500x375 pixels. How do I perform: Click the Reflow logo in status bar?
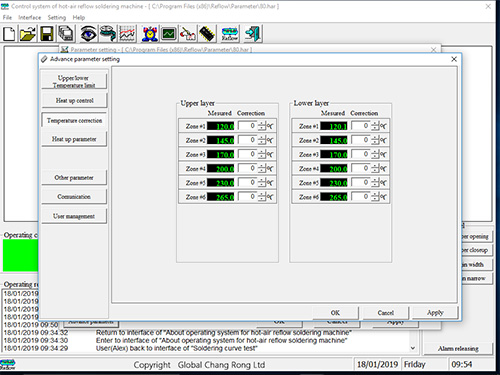pos(7,364)
